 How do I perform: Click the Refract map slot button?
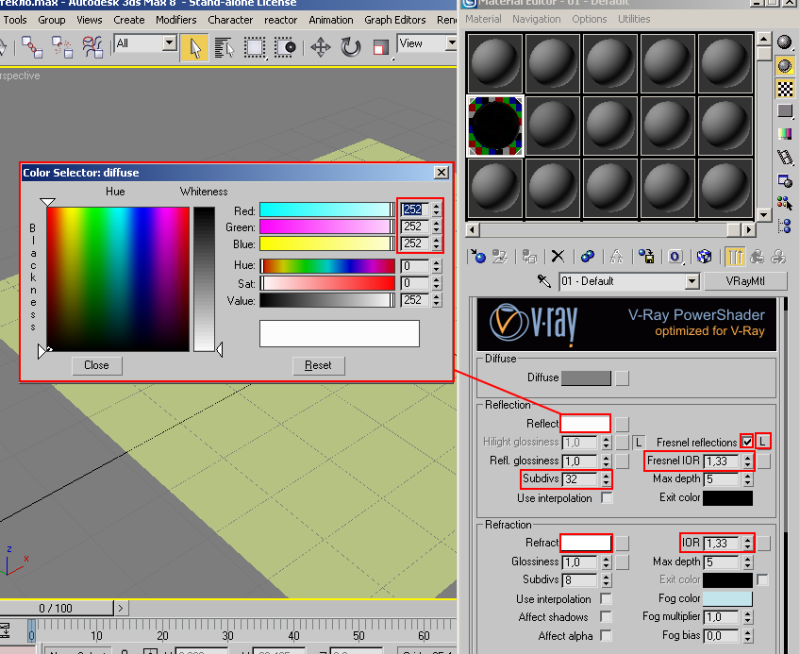[x=622, y=543]
